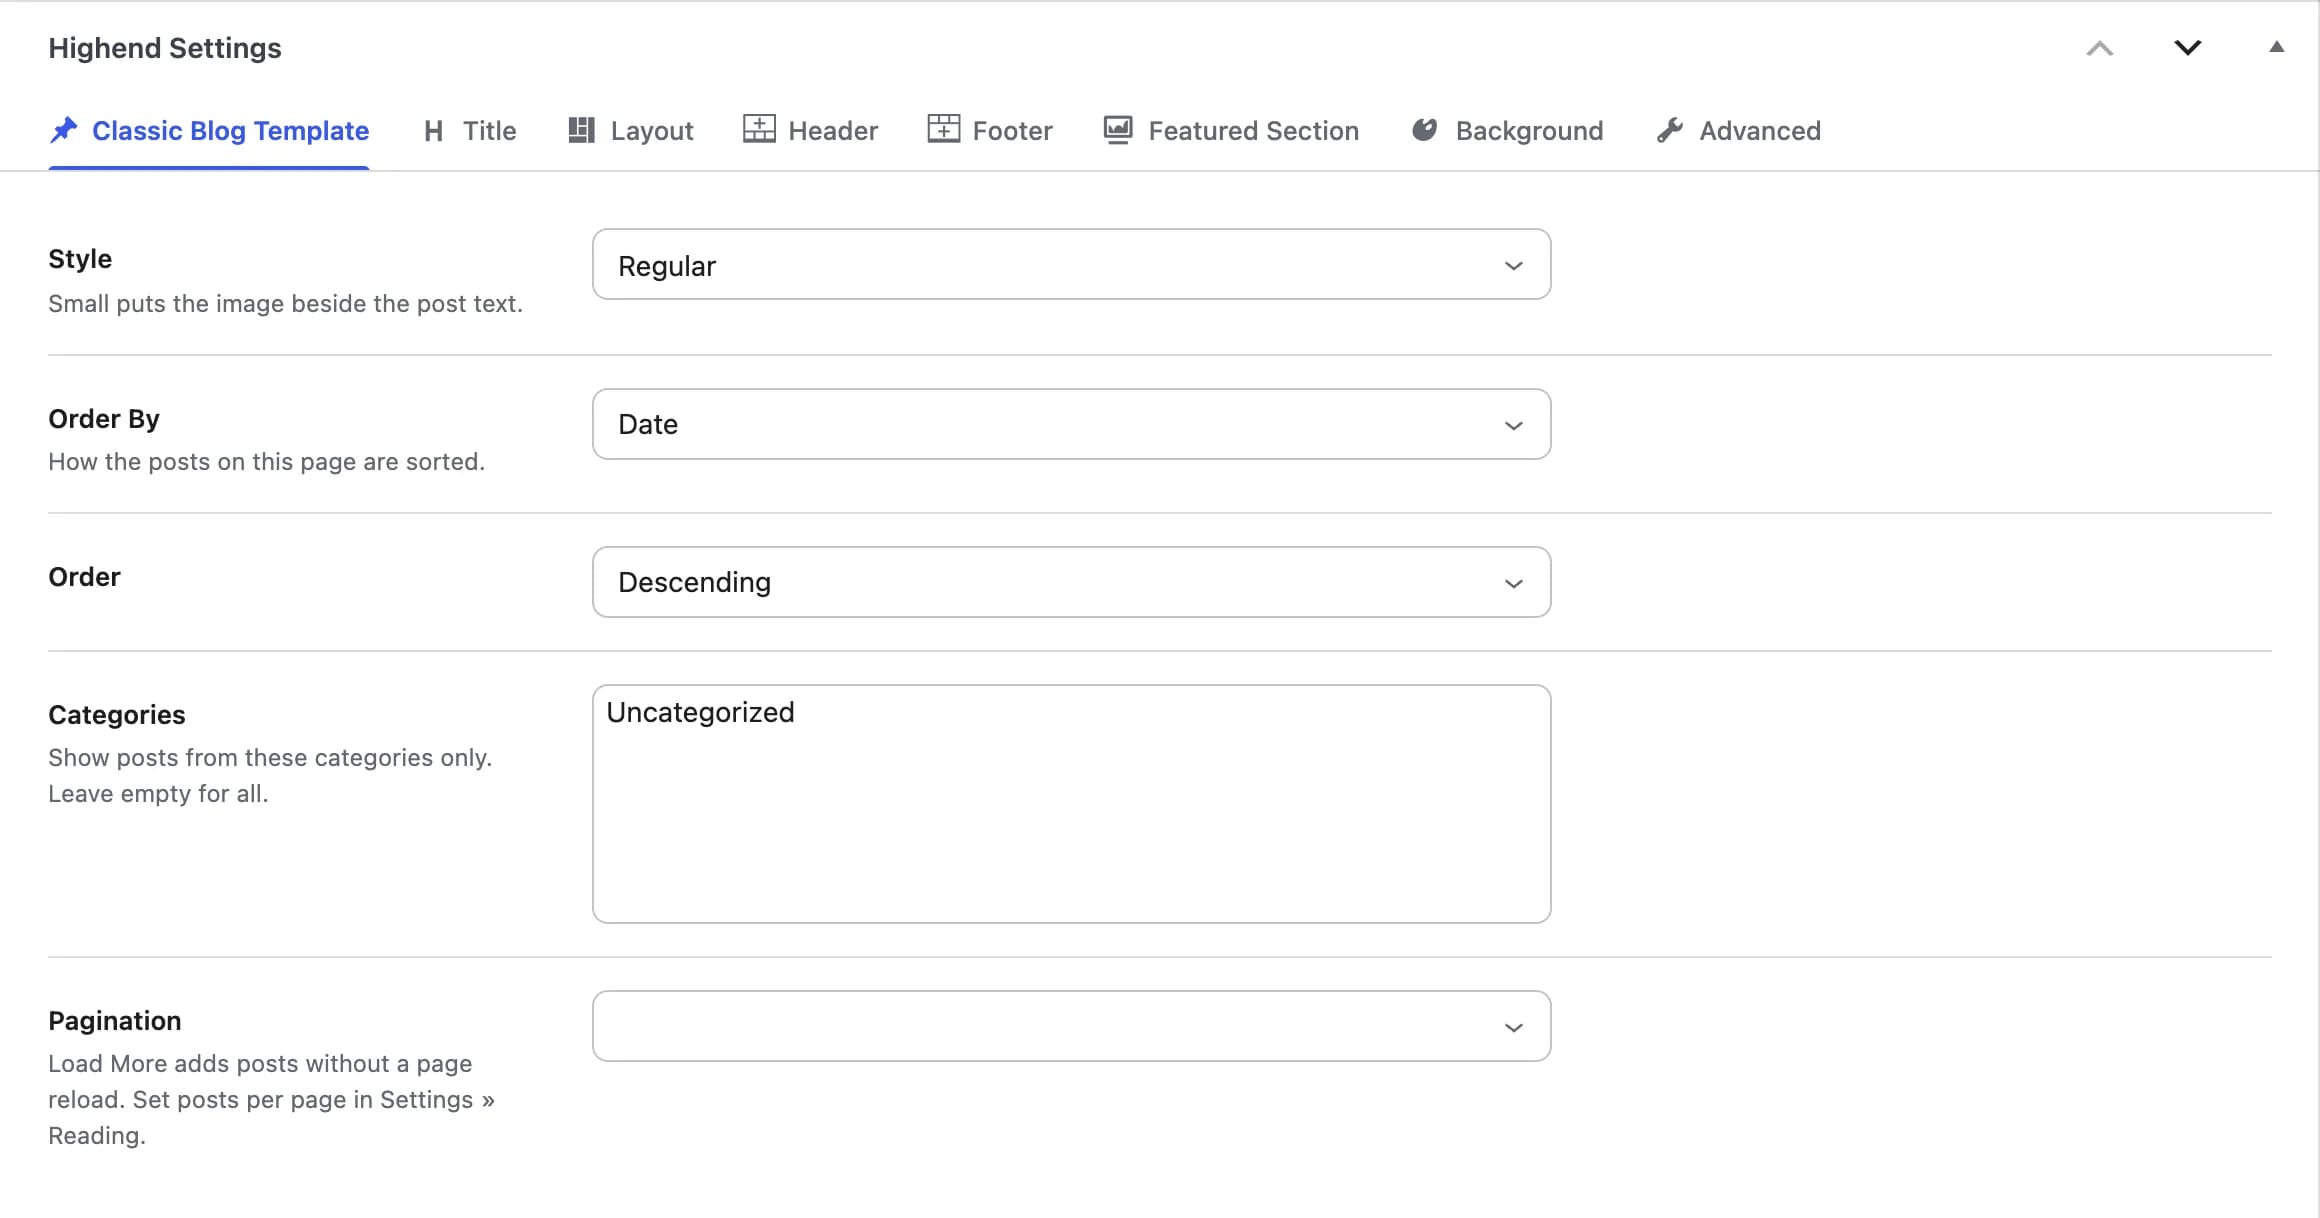Collapse the Highend Settings panel

coord(2277,46)
